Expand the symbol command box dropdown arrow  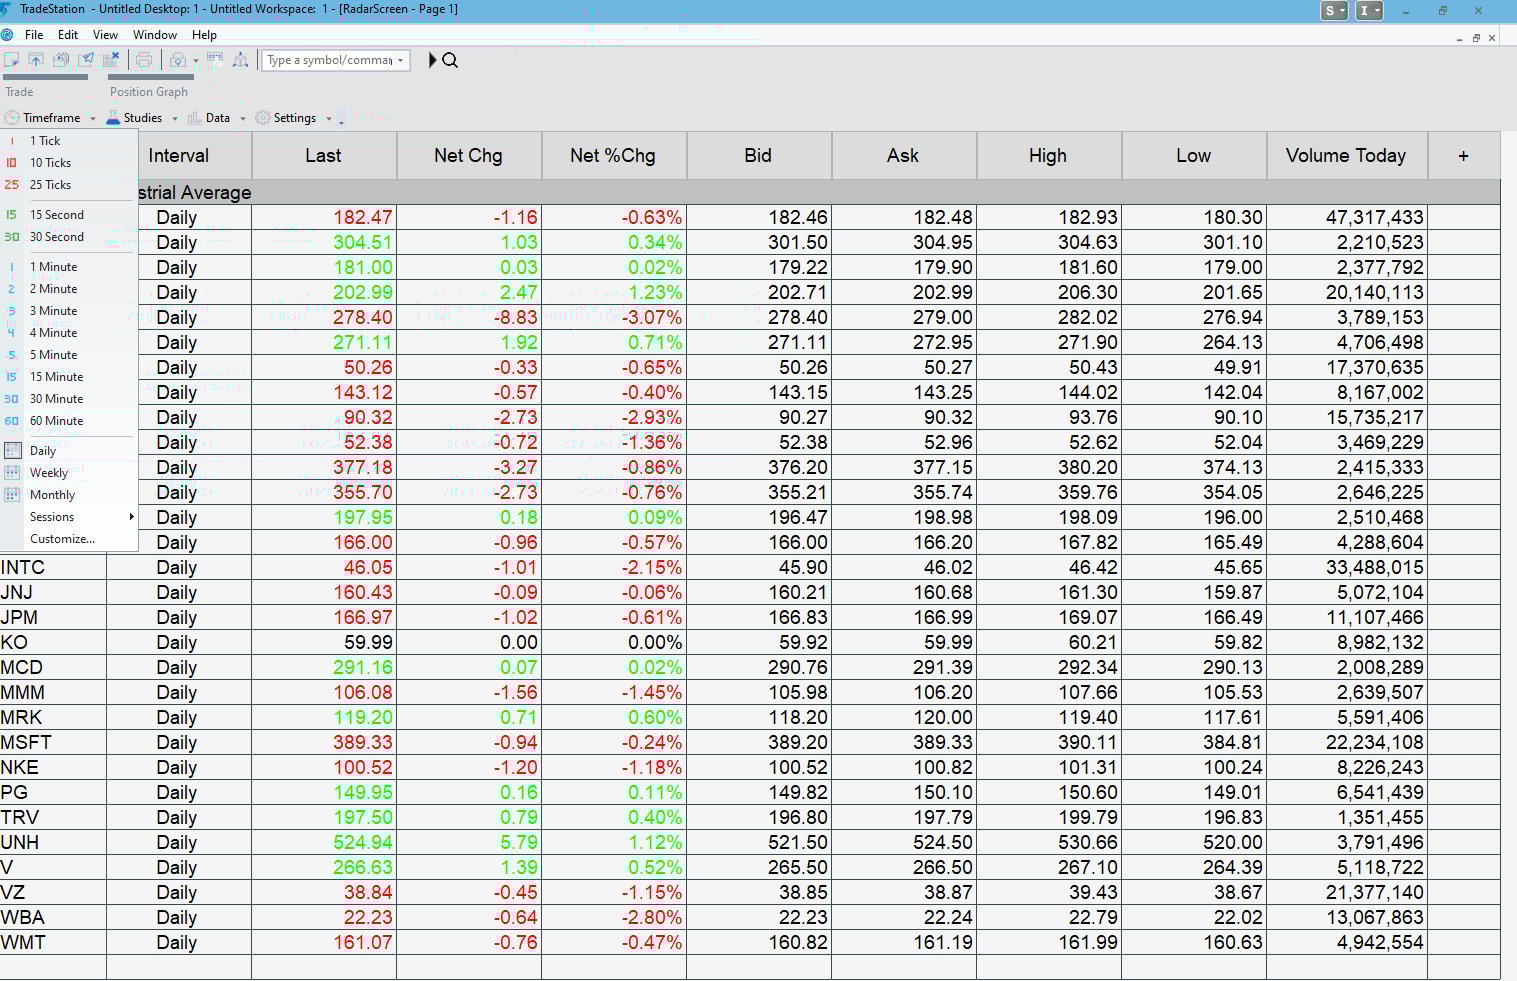click(400, 60)
